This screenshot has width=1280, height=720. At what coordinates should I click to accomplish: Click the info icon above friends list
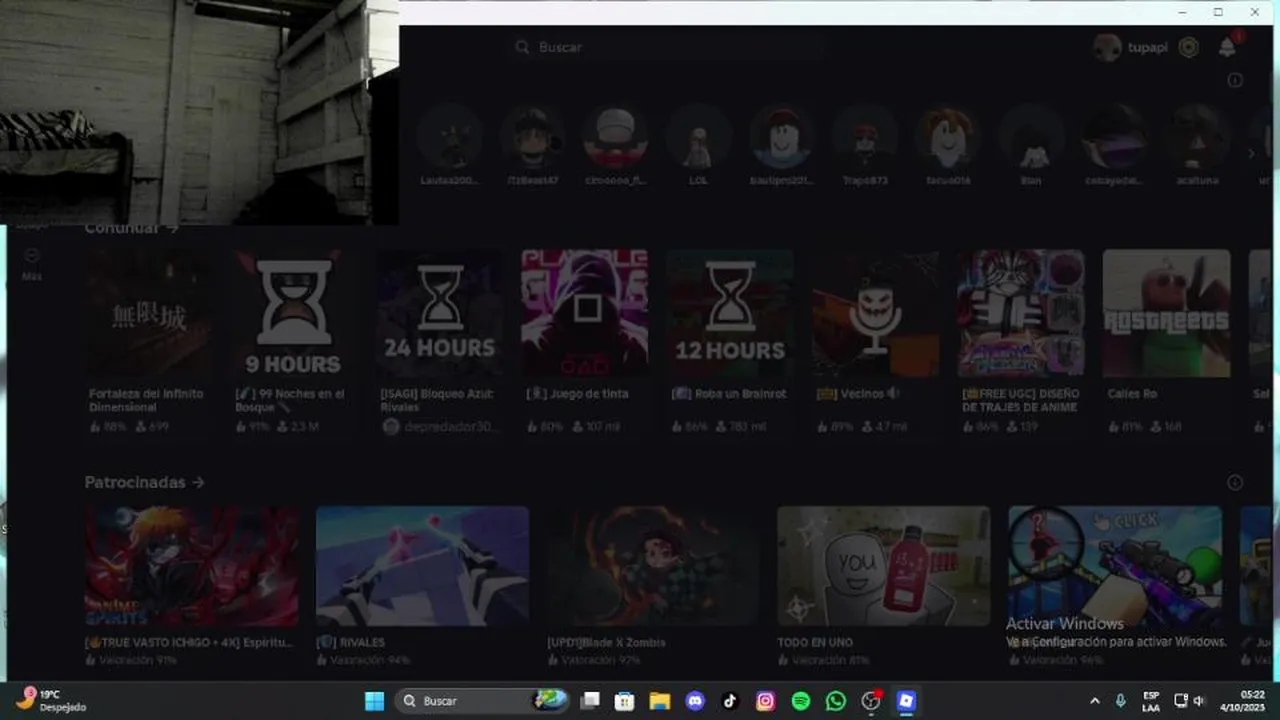pos(1235,80)
